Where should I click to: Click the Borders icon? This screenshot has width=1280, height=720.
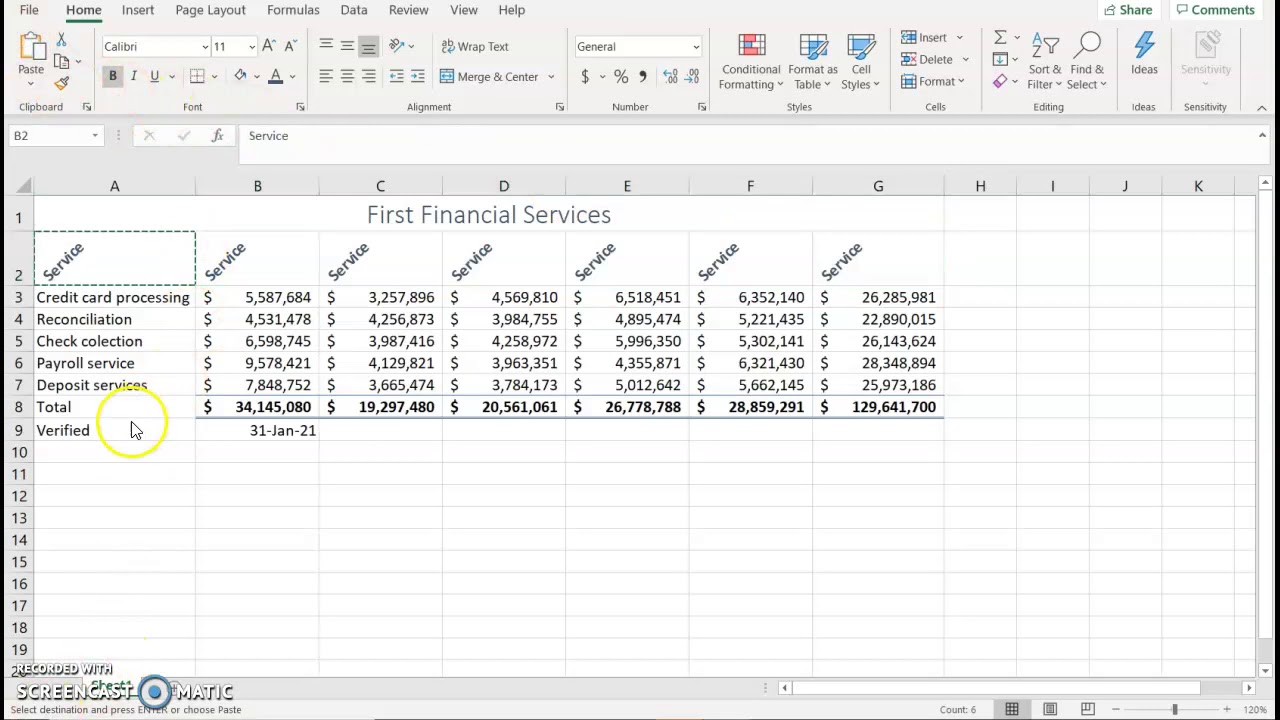tap(197, 76)
